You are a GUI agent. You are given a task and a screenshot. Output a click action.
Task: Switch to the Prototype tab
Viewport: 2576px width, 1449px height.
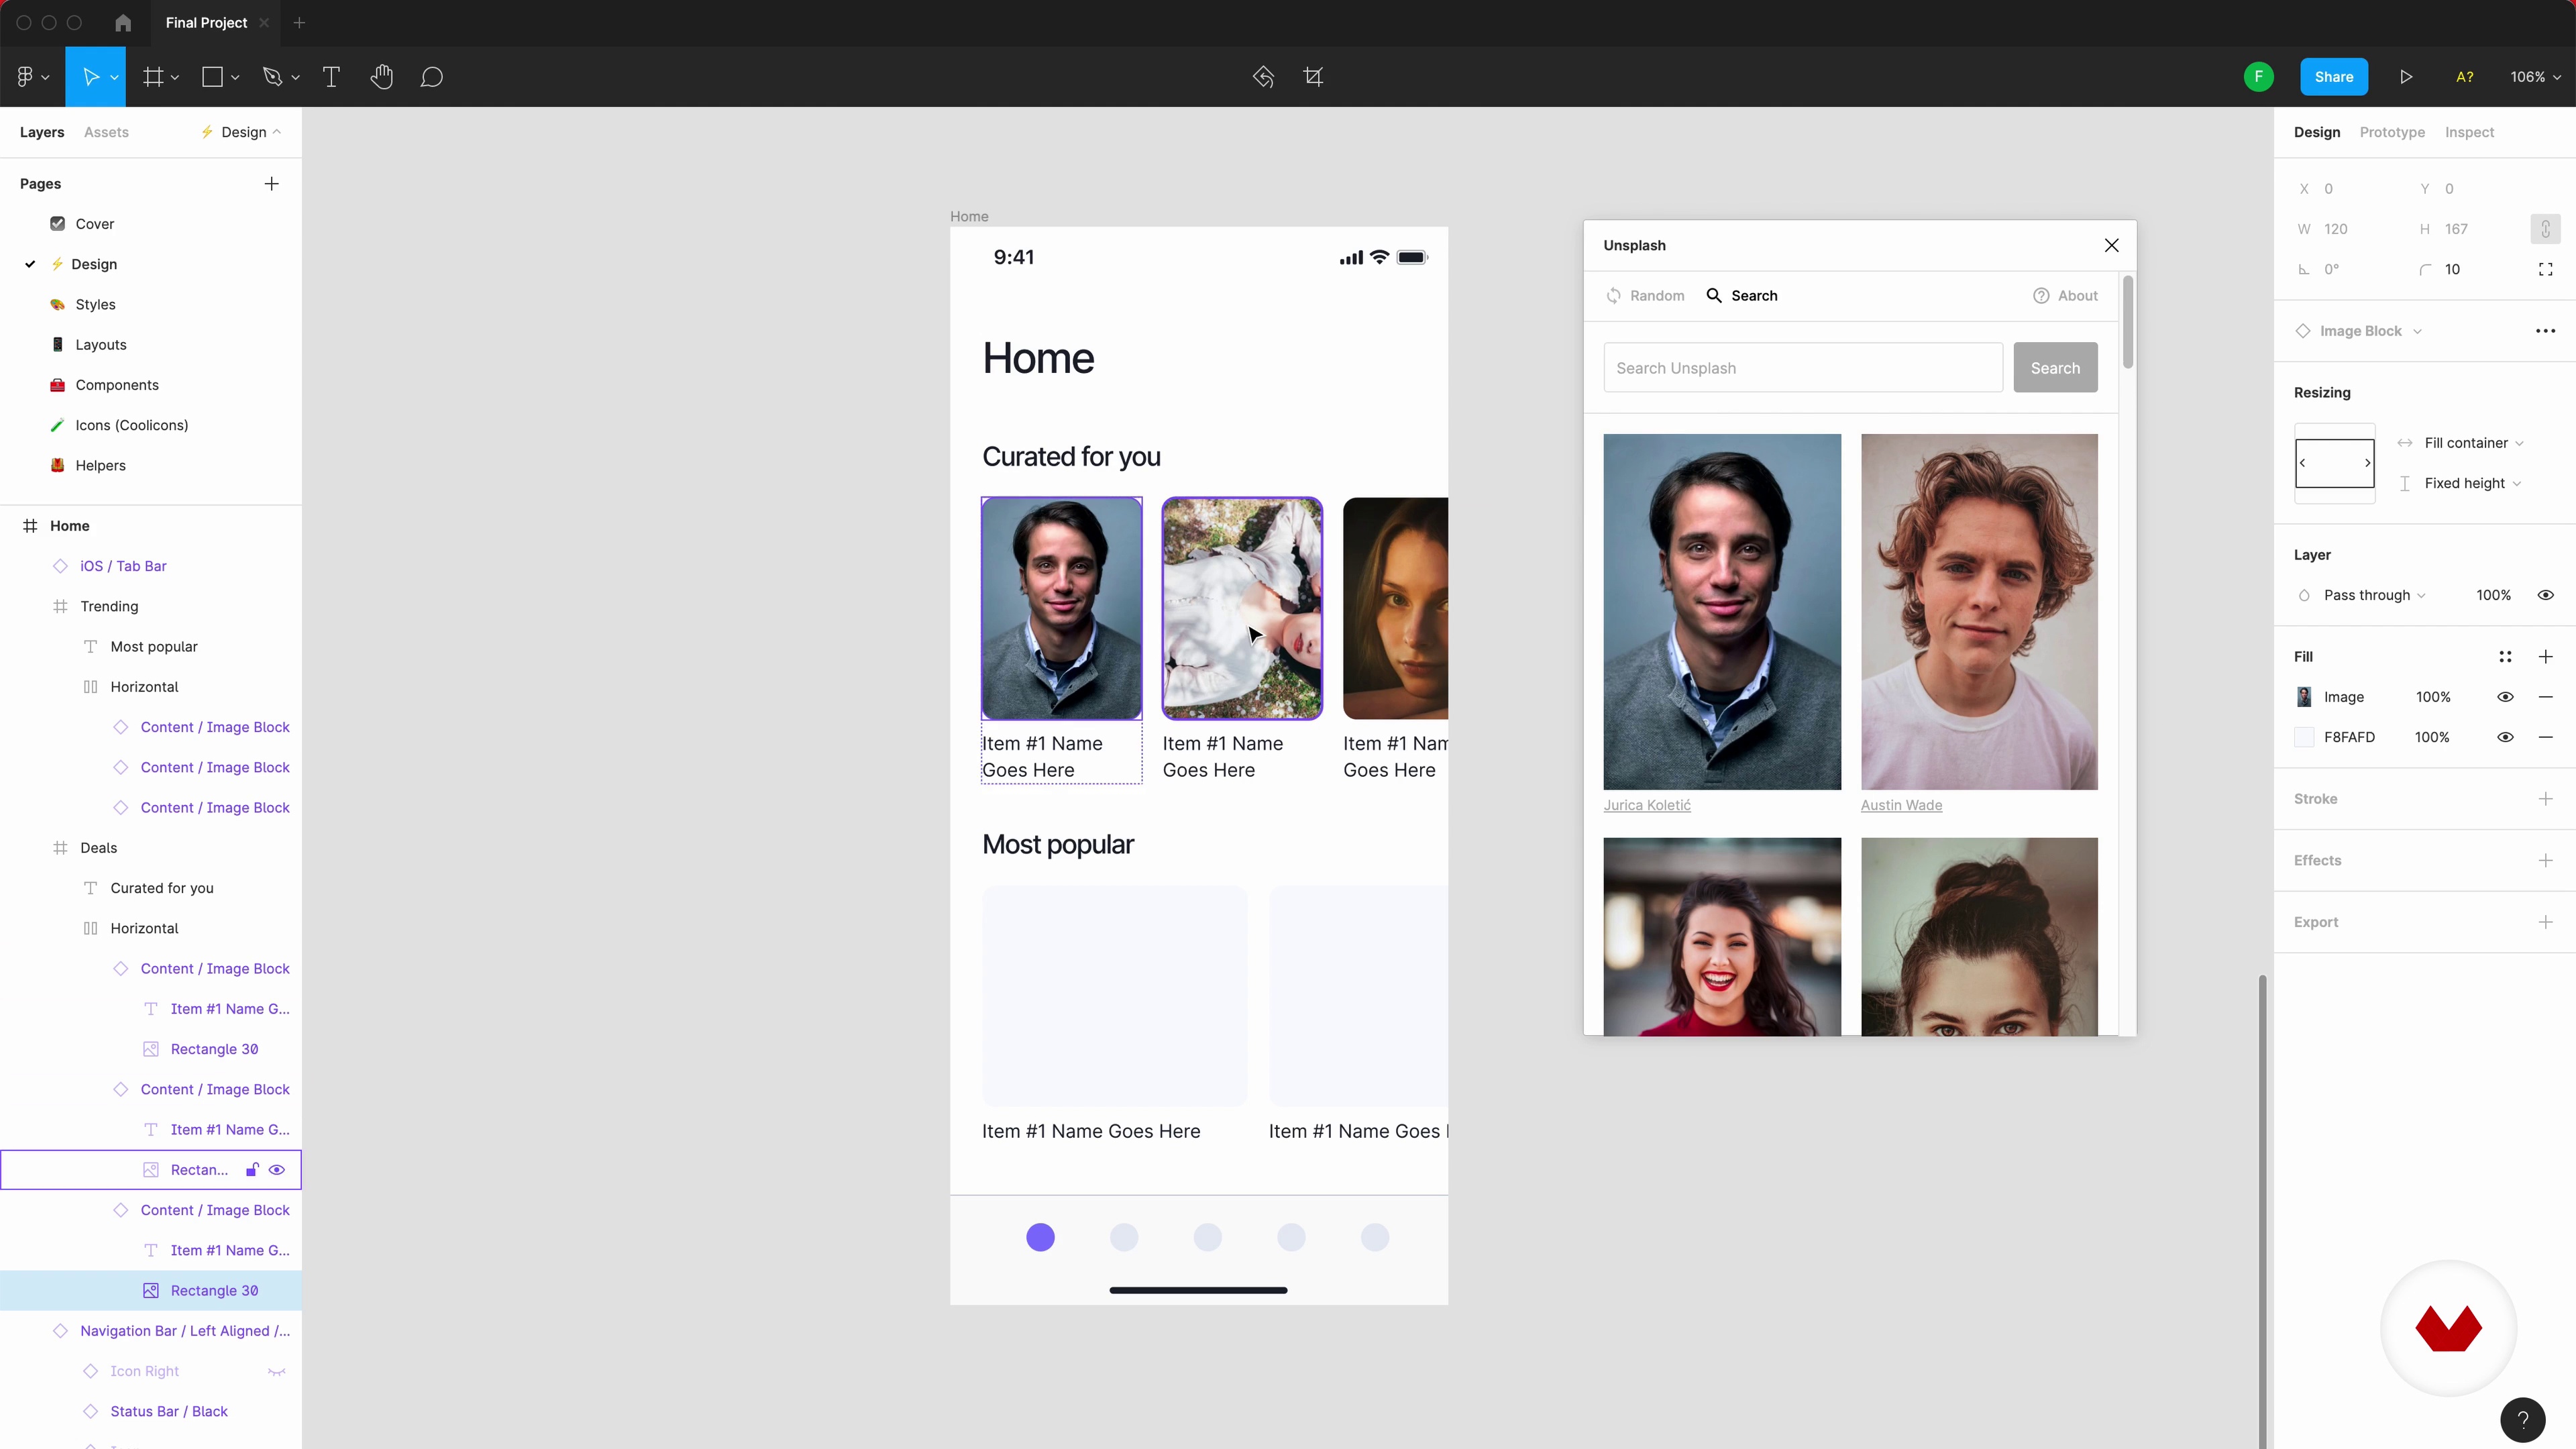(2391, 132)
